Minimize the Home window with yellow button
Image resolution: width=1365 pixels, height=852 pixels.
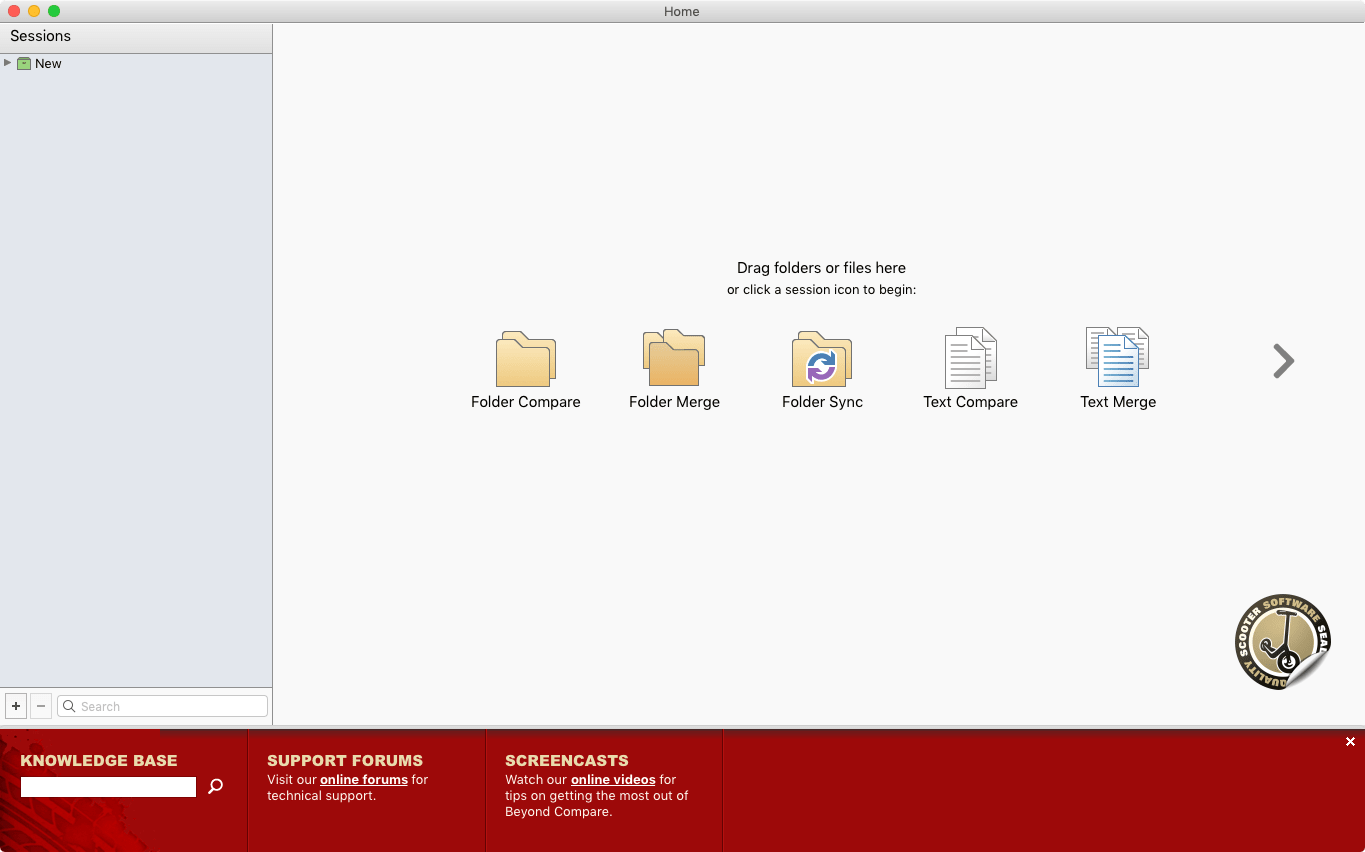pos(34,11)
